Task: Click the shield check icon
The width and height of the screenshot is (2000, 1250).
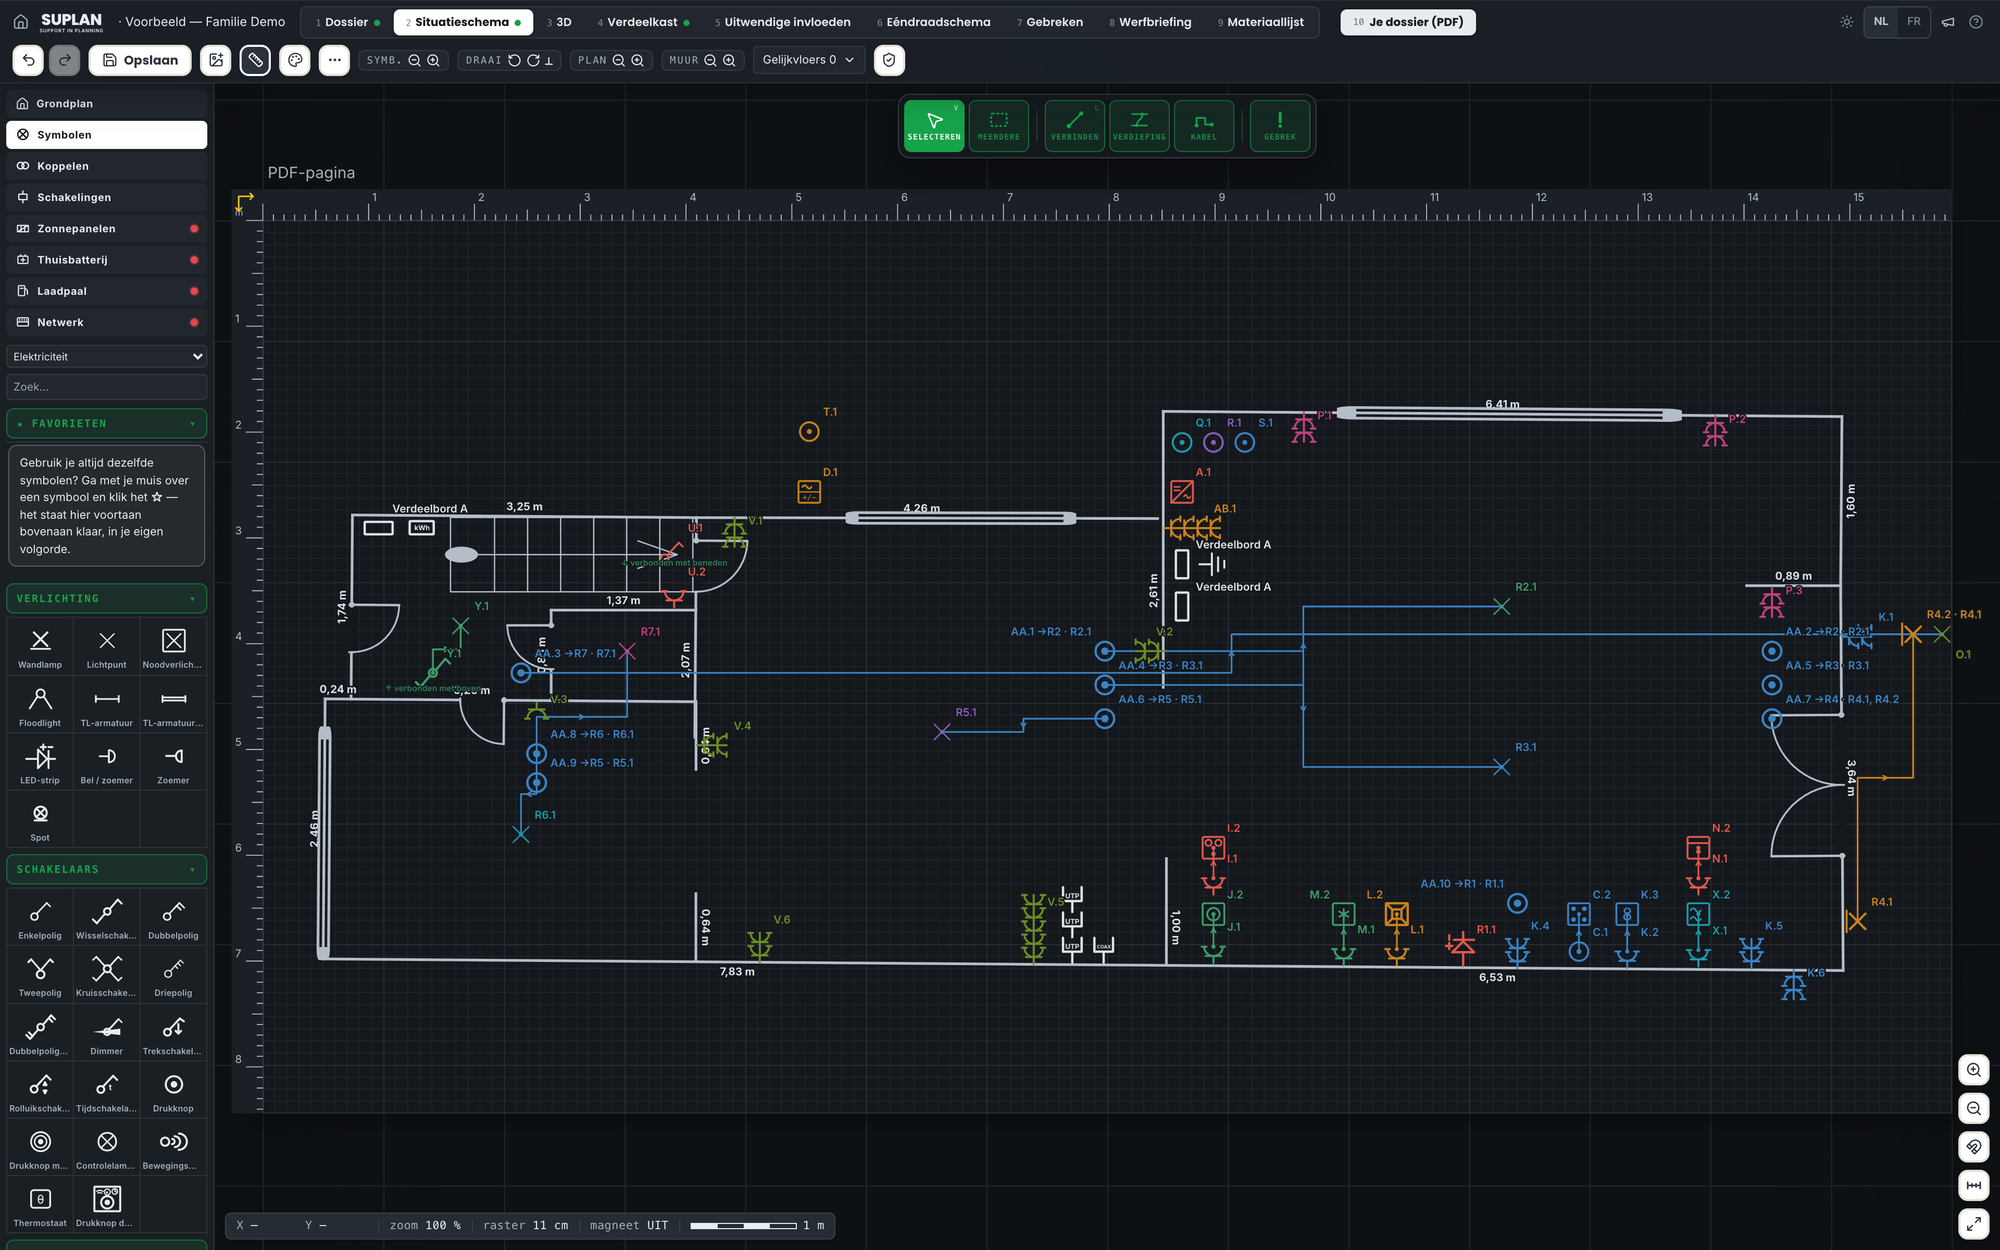Action: [889, 60]
